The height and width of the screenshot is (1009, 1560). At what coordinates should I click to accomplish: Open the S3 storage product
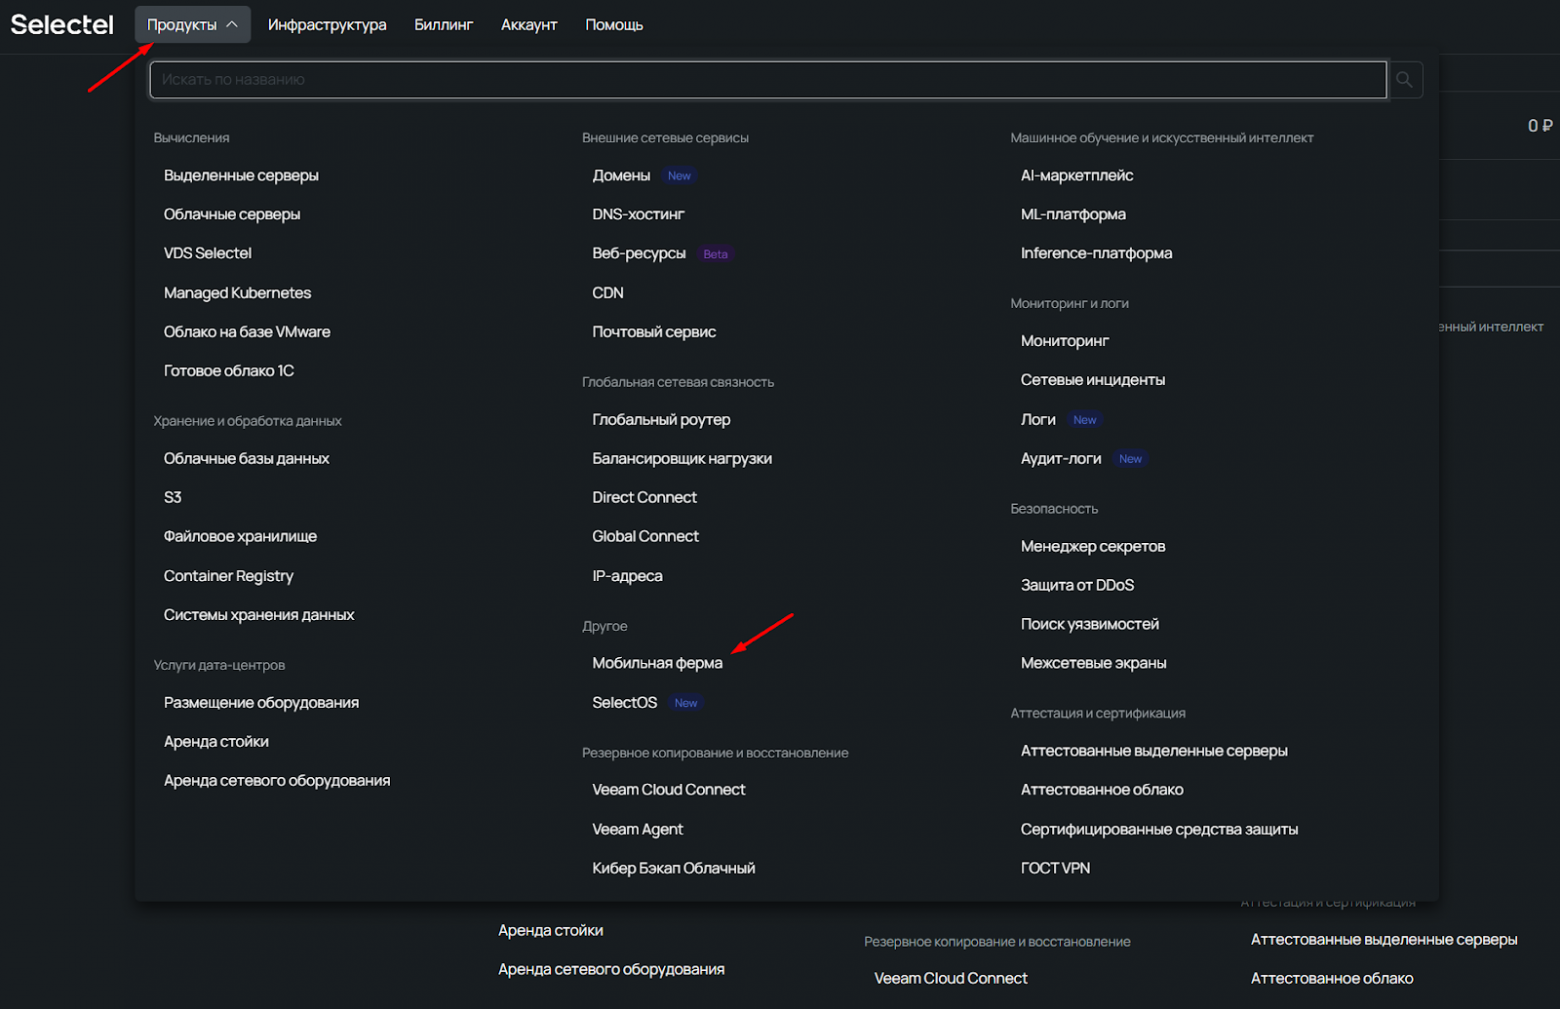click(x=173, y=498)
